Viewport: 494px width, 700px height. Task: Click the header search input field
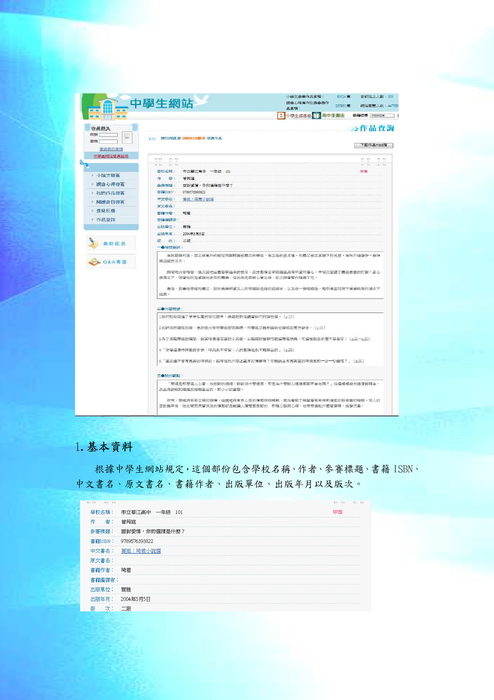tap(382, 116)
